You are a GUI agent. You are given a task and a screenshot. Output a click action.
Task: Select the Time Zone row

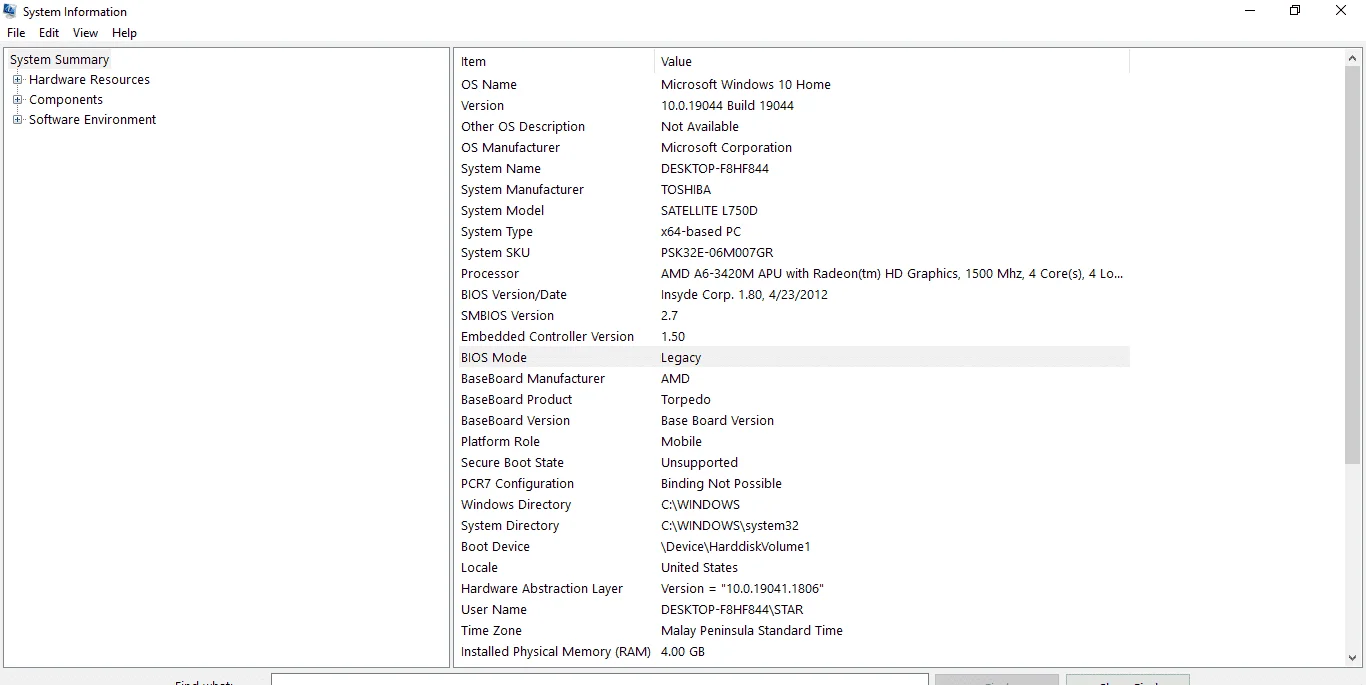[x=792, y=631]
